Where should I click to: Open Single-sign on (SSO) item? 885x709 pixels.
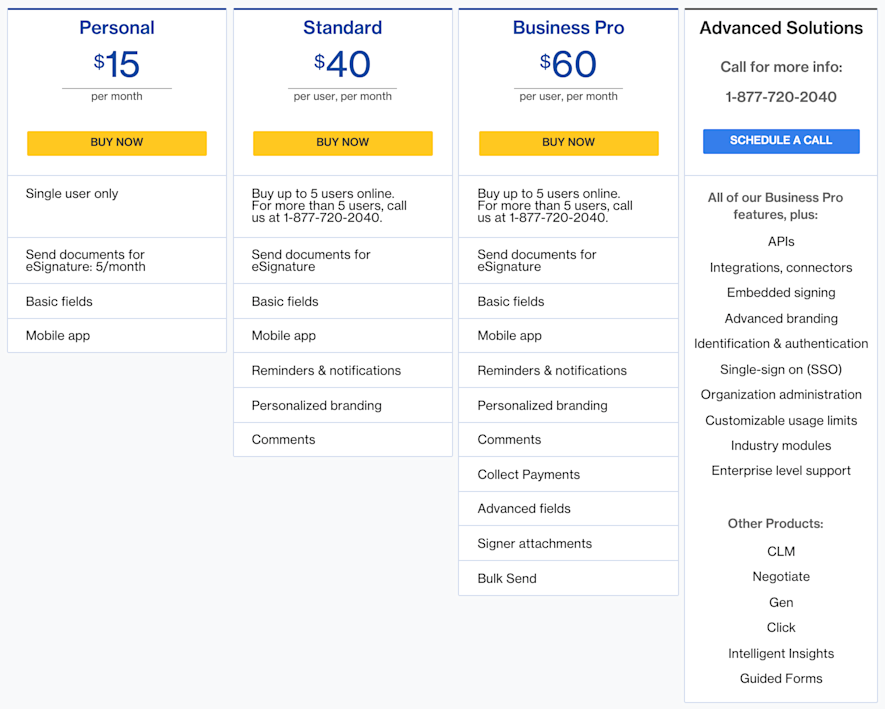[781, 369]
